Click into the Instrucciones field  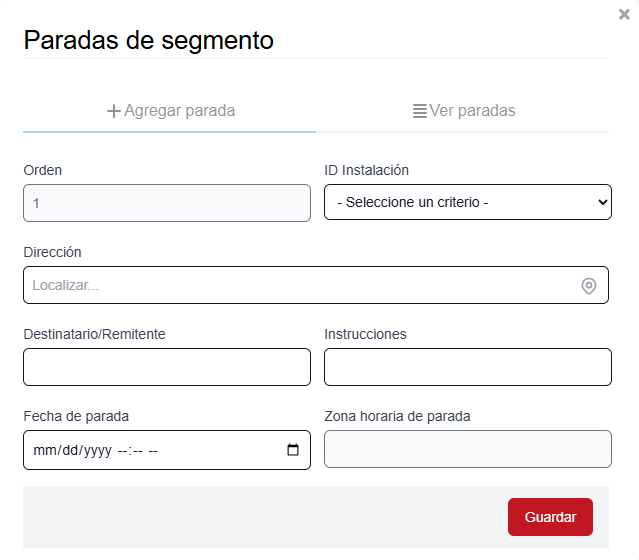(x=467, y=367)
